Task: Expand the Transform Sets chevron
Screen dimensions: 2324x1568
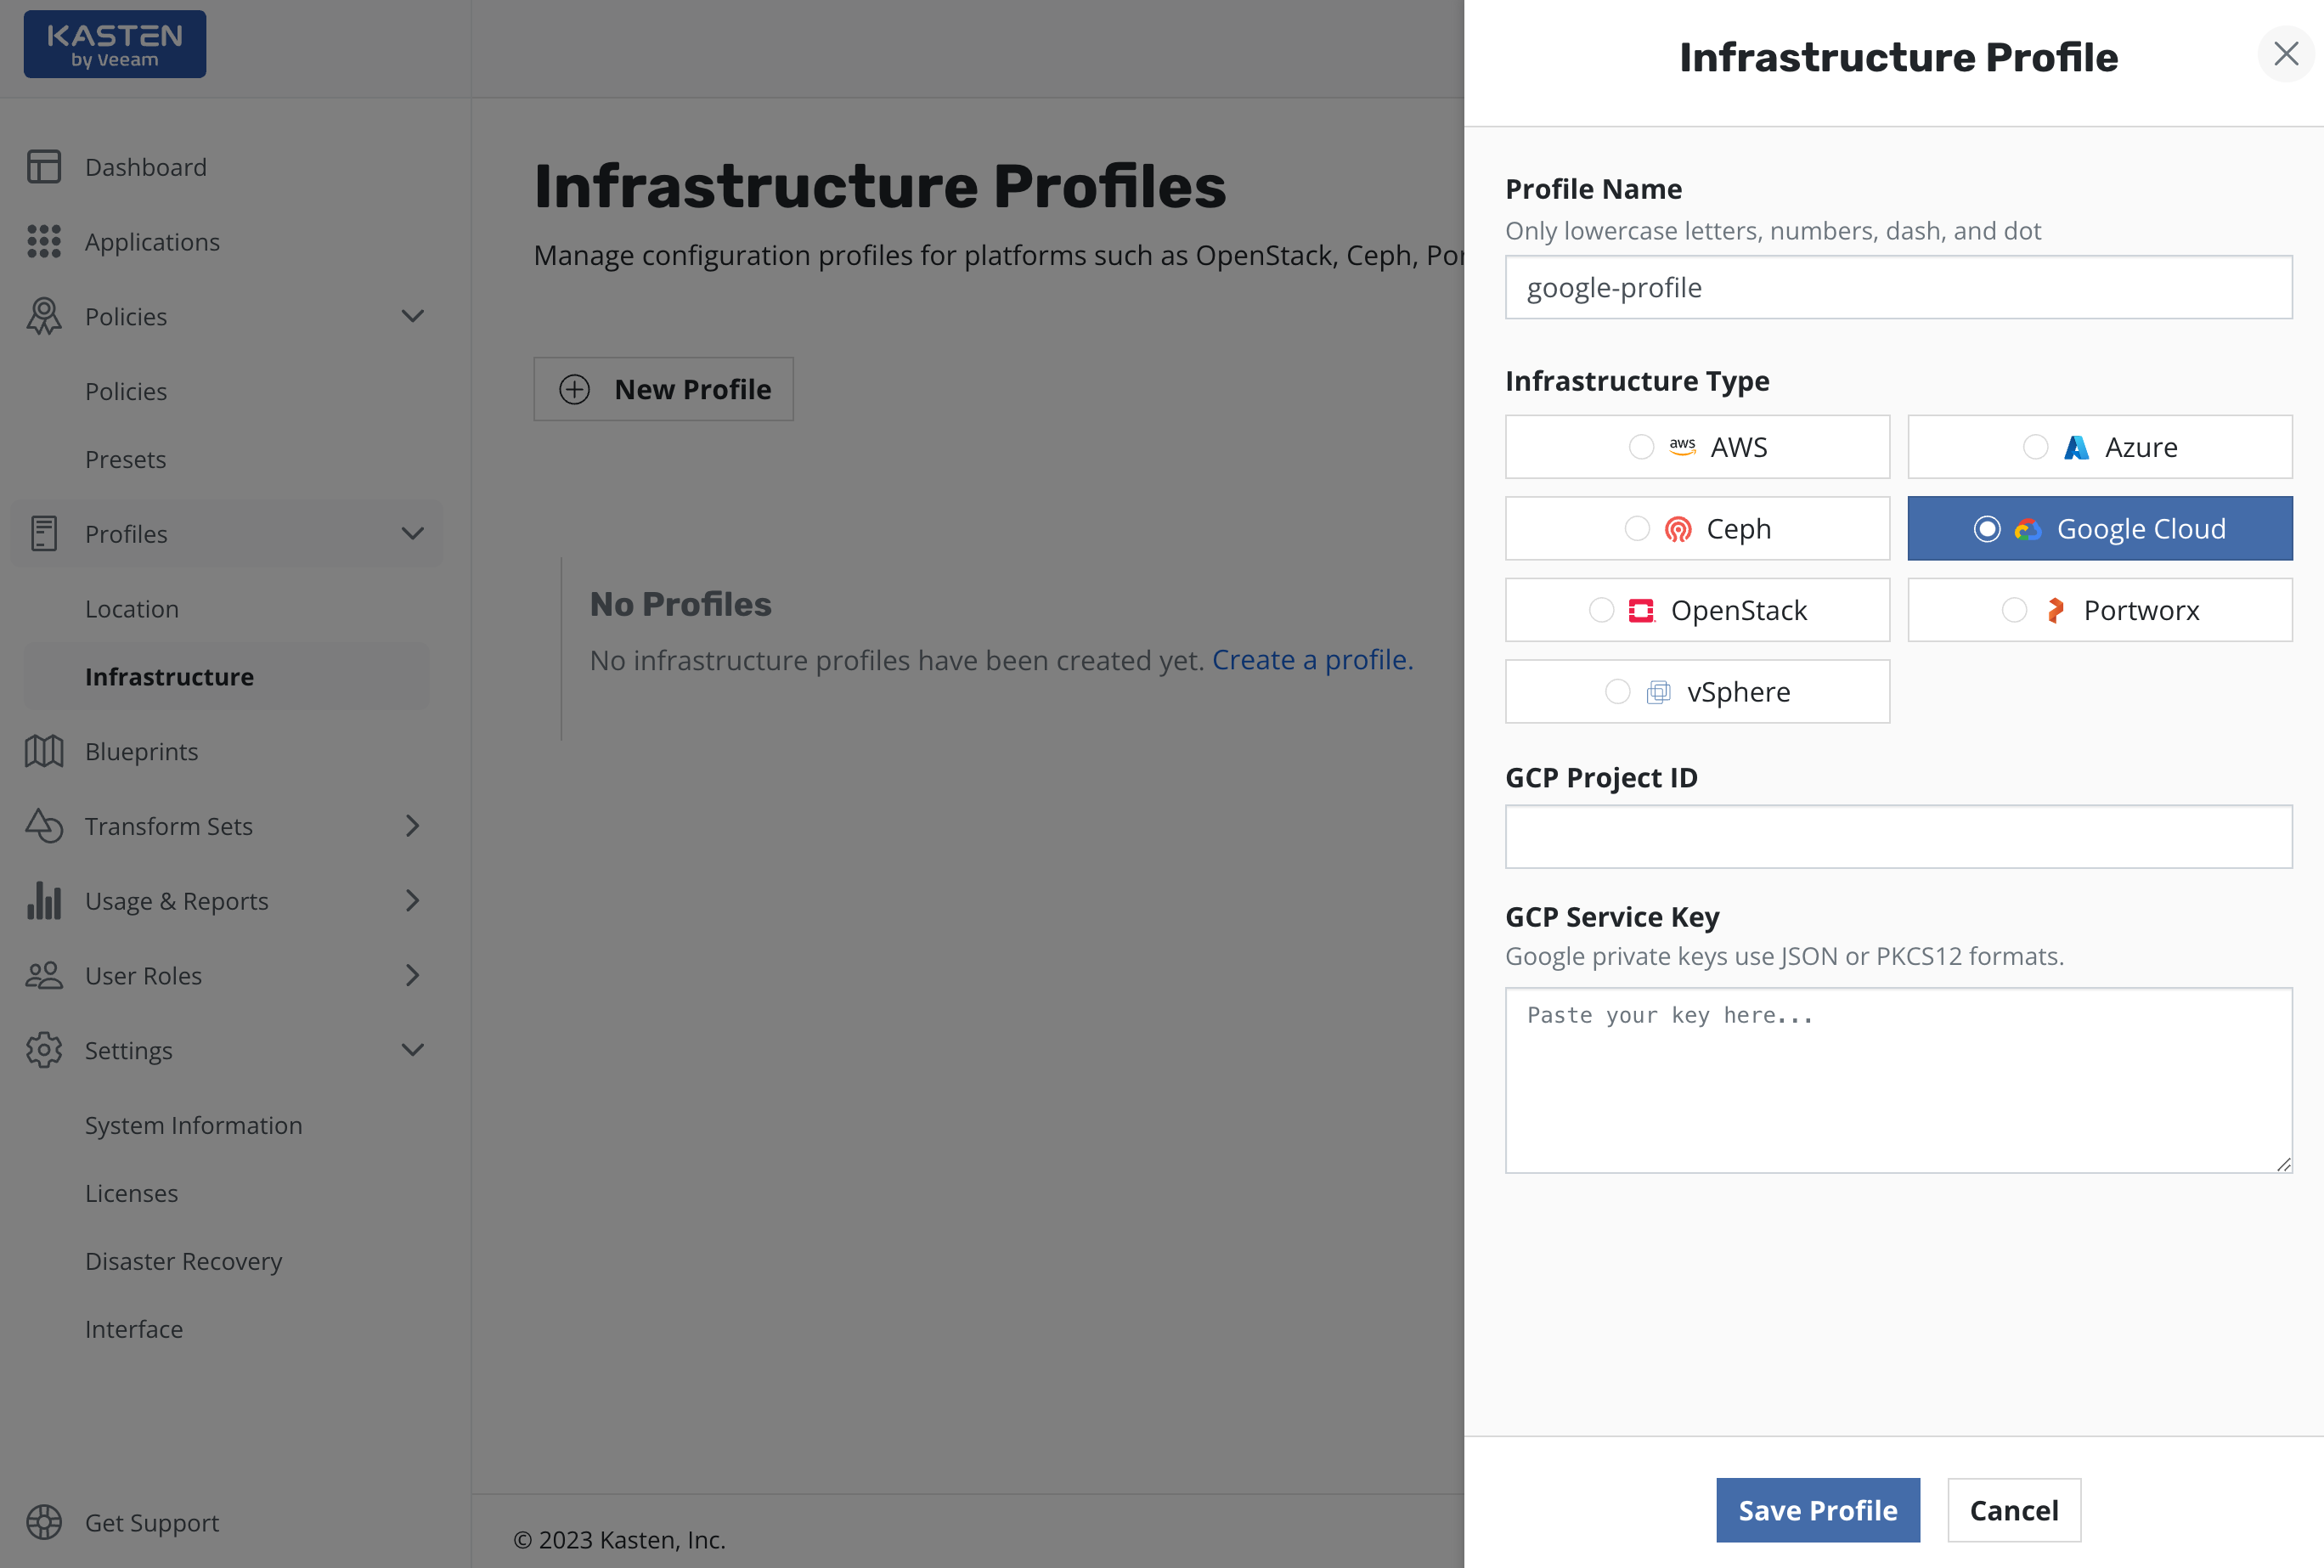Action: (413, 826)
